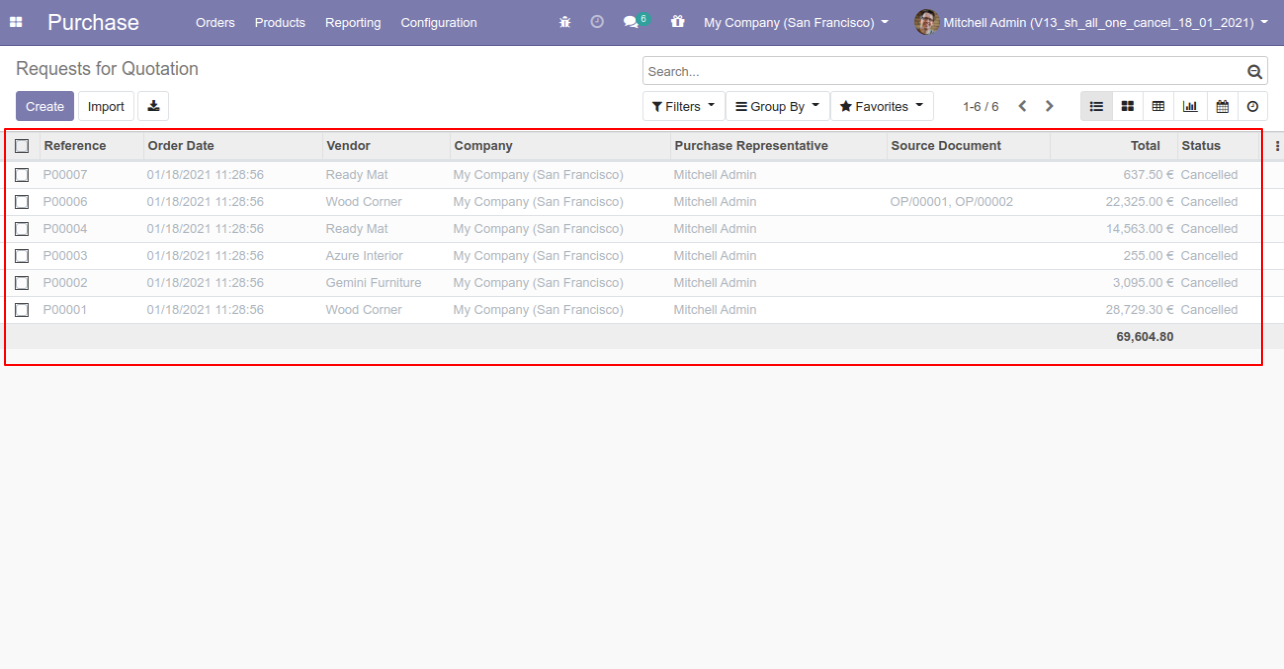The width and height of the screenshot is (1284, 669).
Task: Click total 637.50 €
Action: coord(1149,175)
